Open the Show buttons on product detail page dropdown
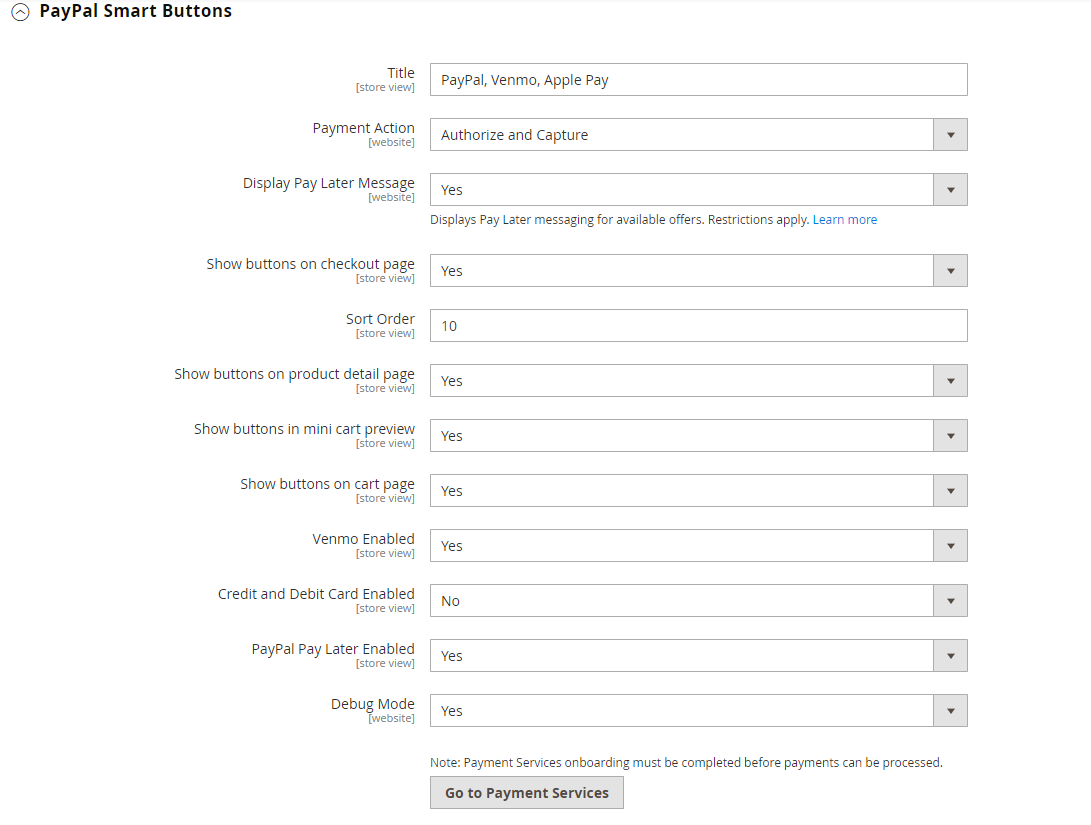This screenshot has height=825, width=1091. [x=950, y=380]
